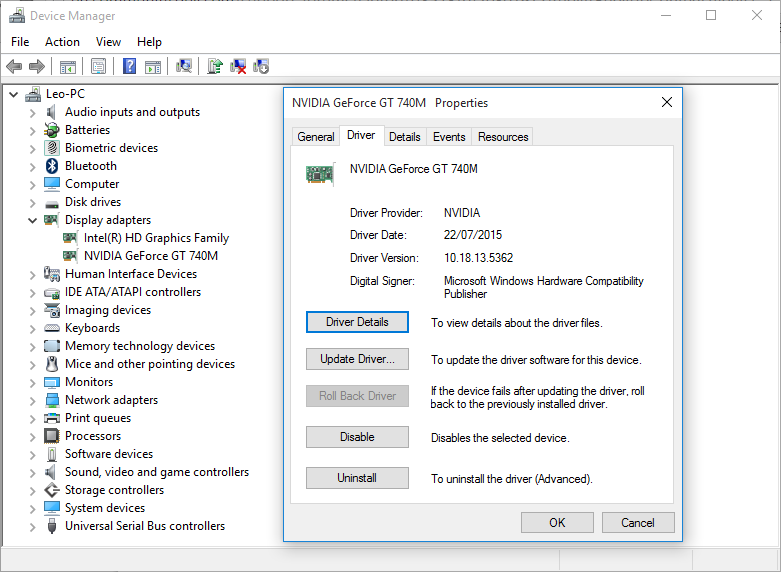Expand the System devices node
The width and height of the screenshot is (781, 572).
32,509
